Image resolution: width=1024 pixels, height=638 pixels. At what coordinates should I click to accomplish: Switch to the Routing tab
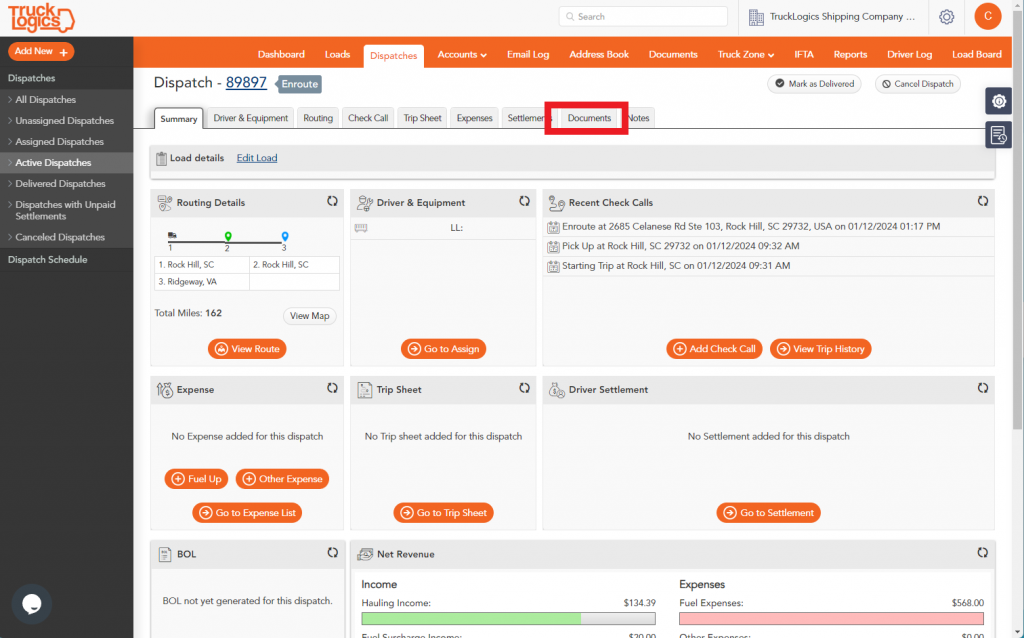click(x=318, y=118)
